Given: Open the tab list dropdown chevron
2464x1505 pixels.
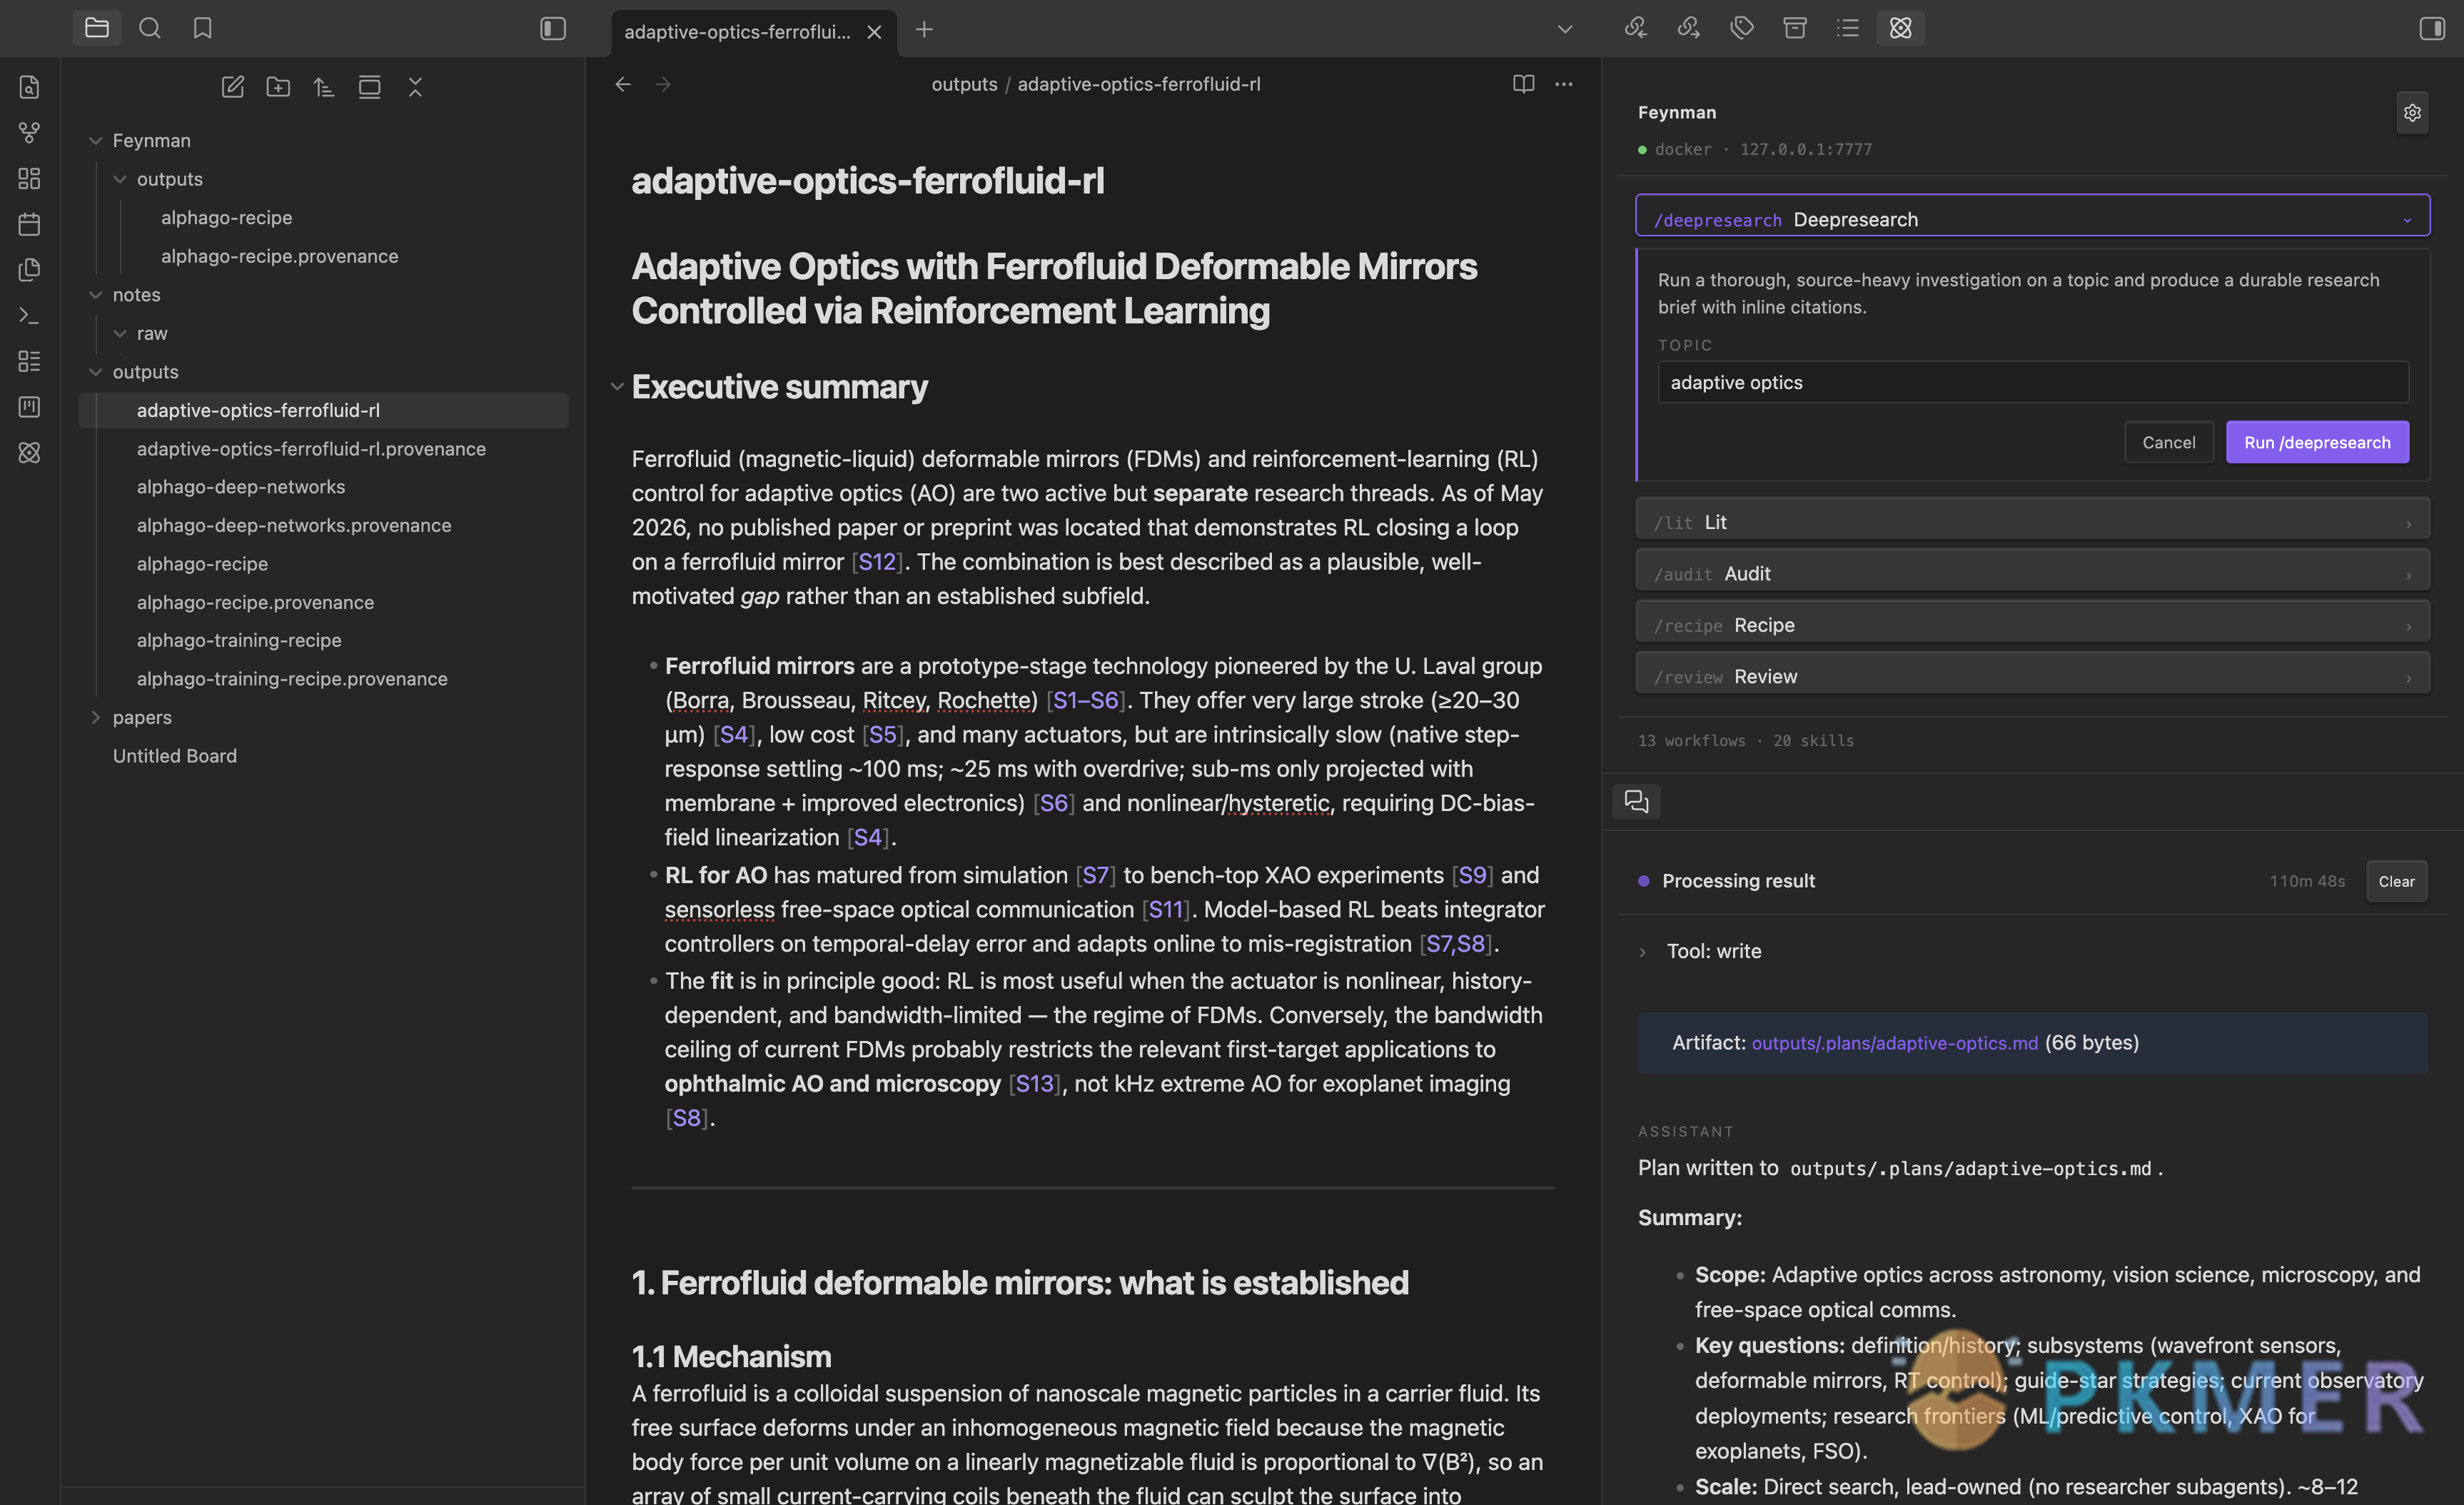Looking at the screenshot, I should (1565, 29).
